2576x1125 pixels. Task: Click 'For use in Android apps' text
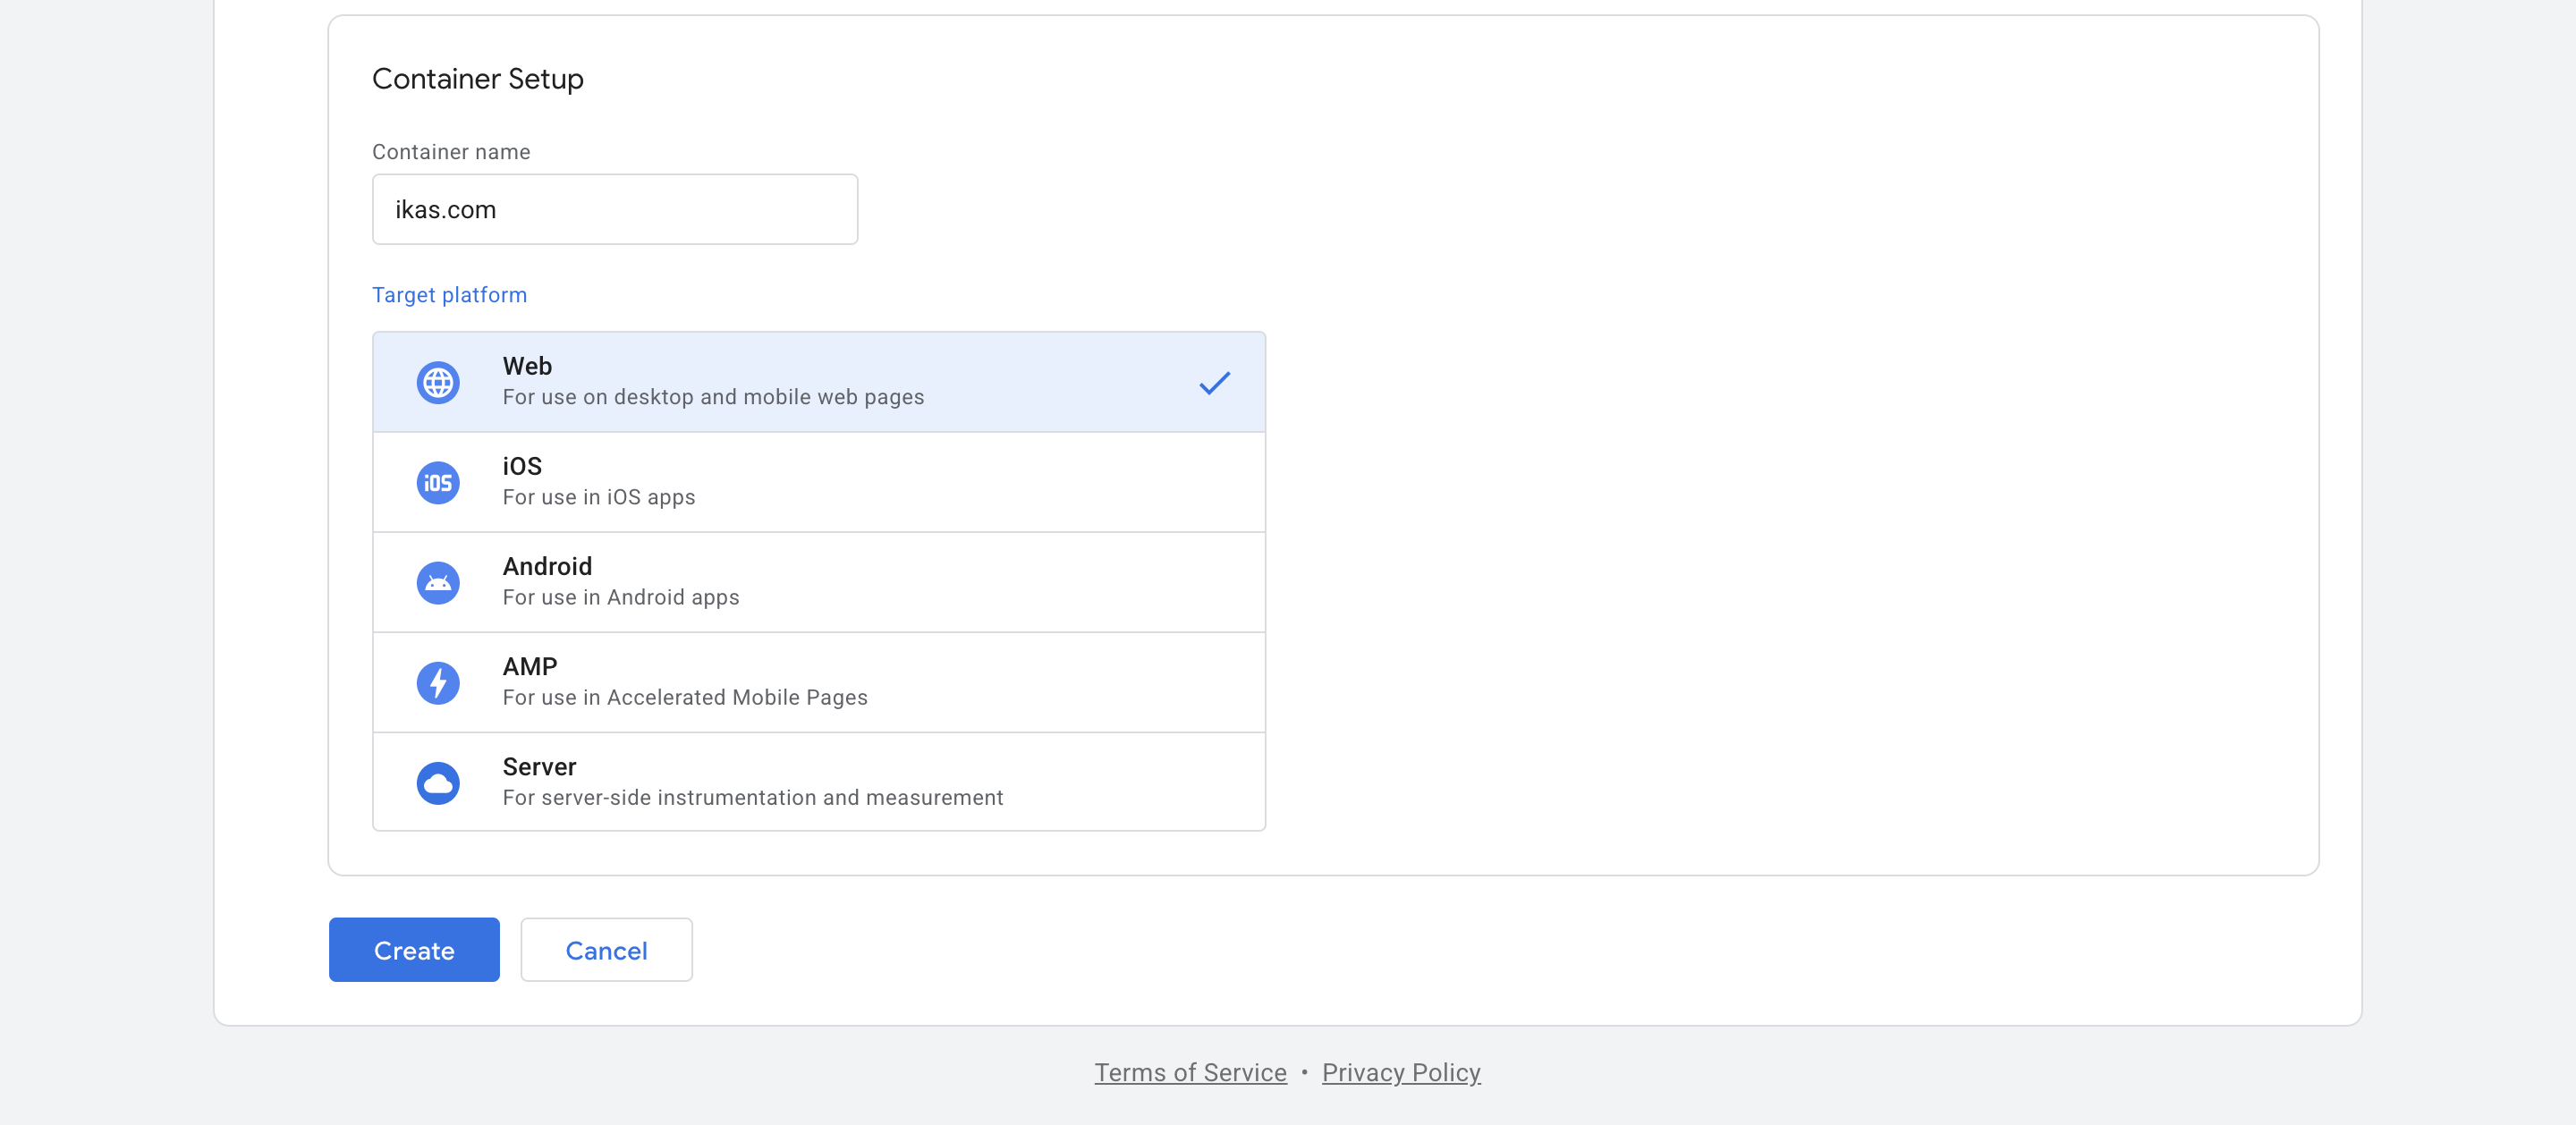point(621,597)
